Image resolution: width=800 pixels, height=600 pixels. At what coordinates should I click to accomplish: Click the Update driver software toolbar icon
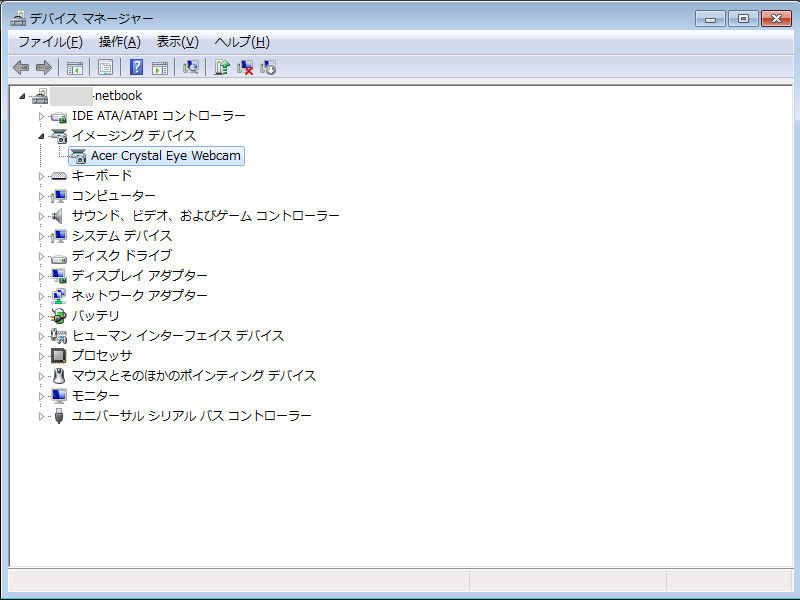coord(221,67)
